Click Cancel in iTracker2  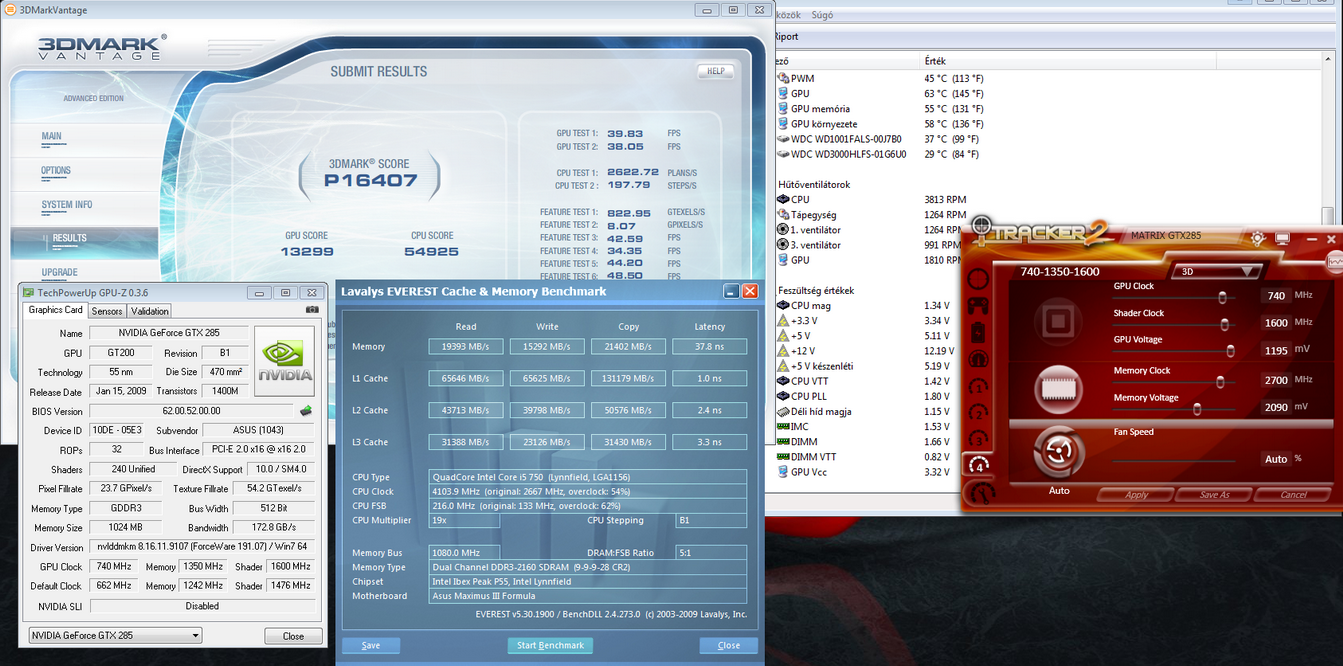pos(1292,495)
